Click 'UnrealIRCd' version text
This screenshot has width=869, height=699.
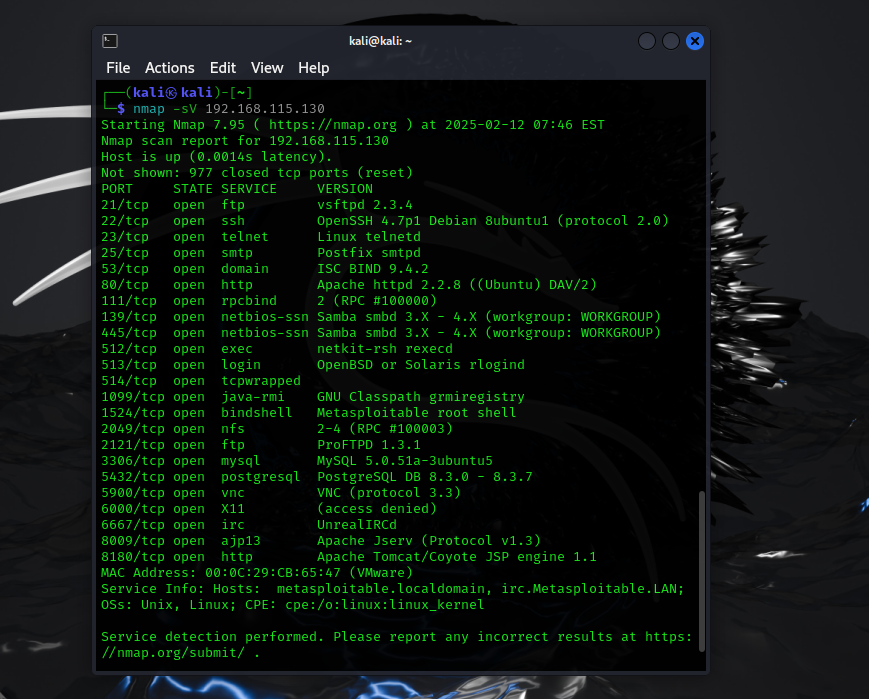[x=357, y=525]
